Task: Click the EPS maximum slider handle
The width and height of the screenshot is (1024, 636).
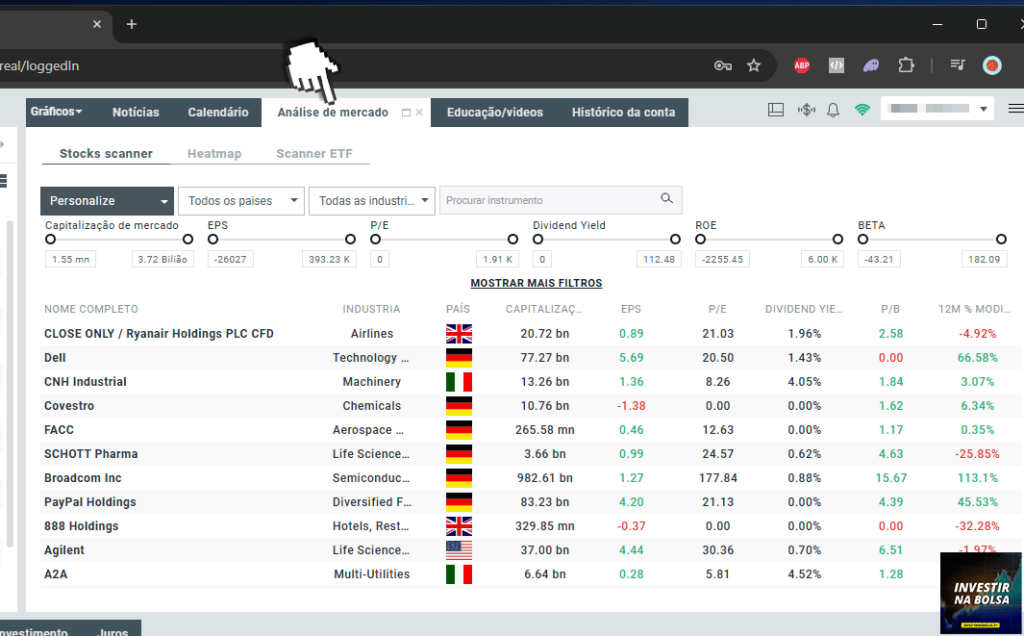Action: pyautogui.click(x=350, y=240)
